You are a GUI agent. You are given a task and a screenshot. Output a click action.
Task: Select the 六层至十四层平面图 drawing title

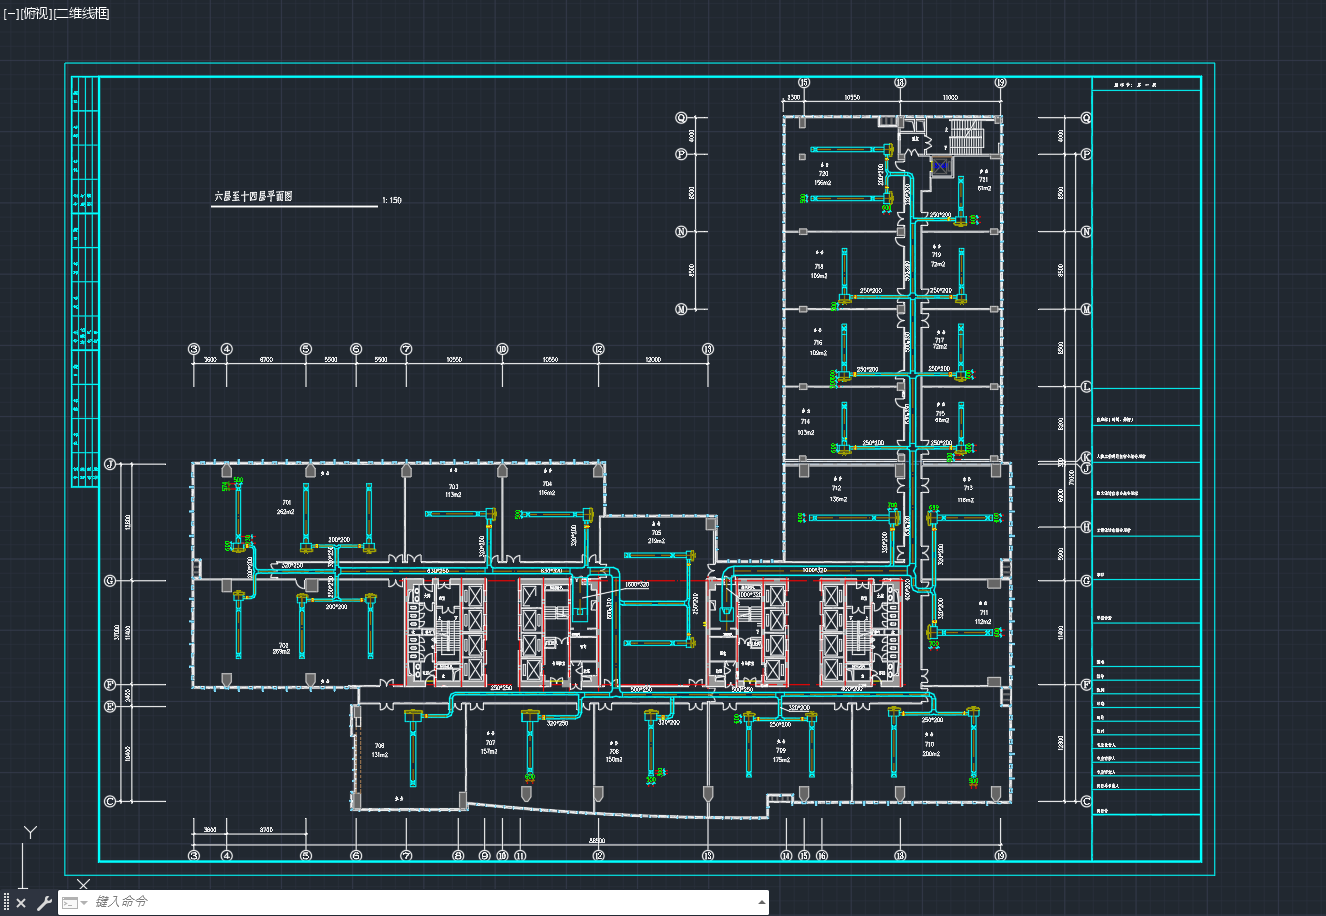(252, 197)
